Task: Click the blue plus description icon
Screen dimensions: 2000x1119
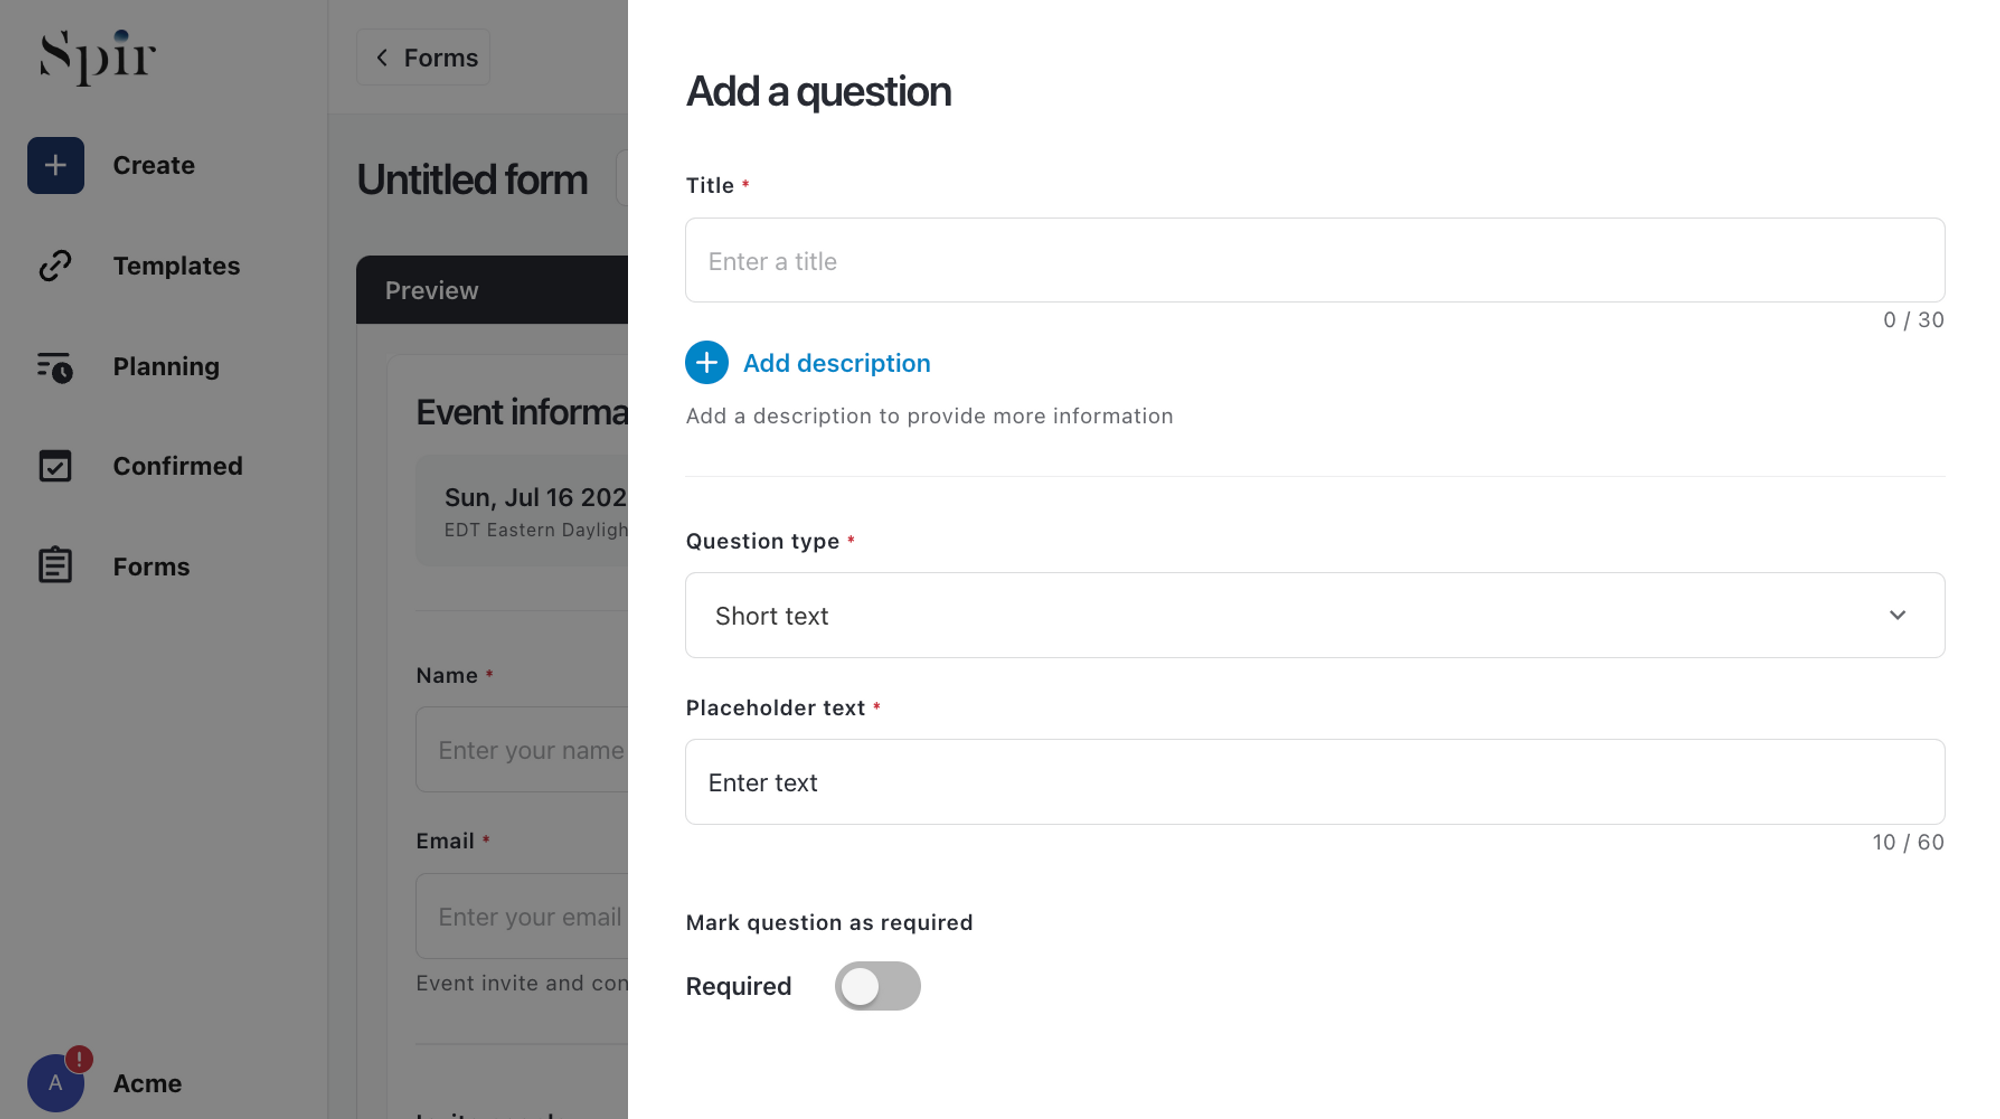Action: 706,363
